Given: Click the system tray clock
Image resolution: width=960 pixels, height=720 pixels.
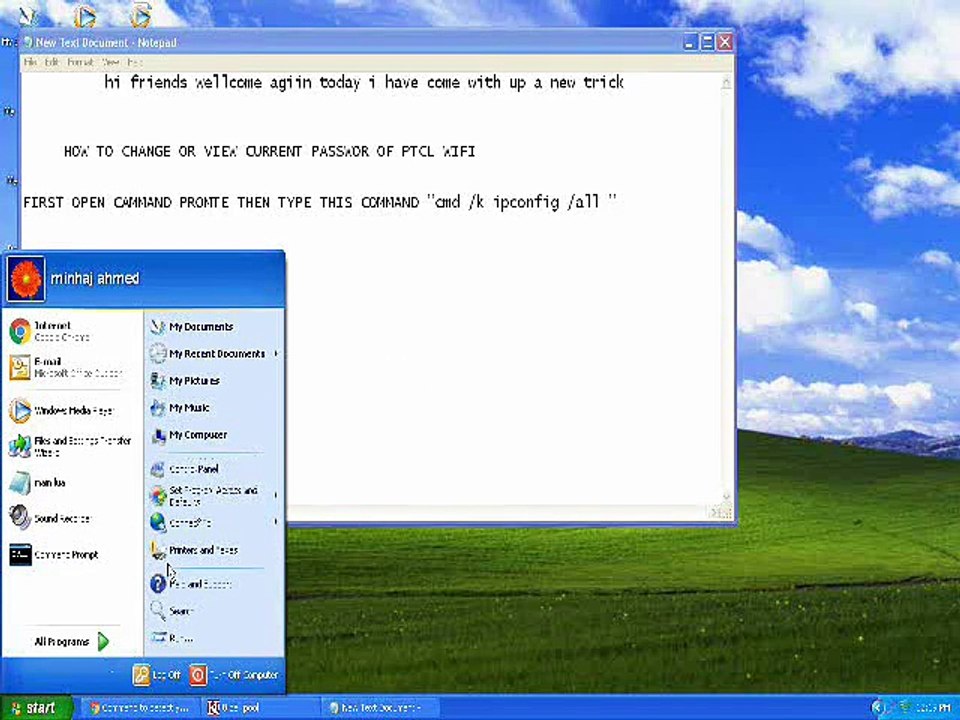Looking at the screenshot, I should click(x=933, y=708).
